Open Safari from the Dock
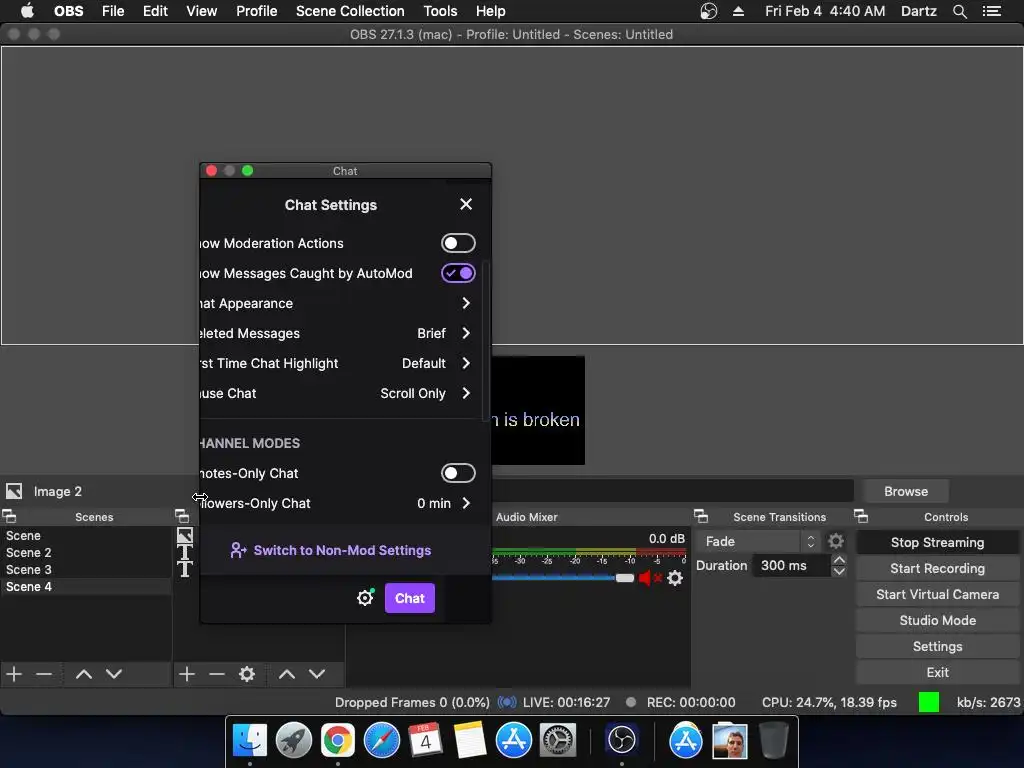This screenshot has width=1024, height=768. coord(381,741)
